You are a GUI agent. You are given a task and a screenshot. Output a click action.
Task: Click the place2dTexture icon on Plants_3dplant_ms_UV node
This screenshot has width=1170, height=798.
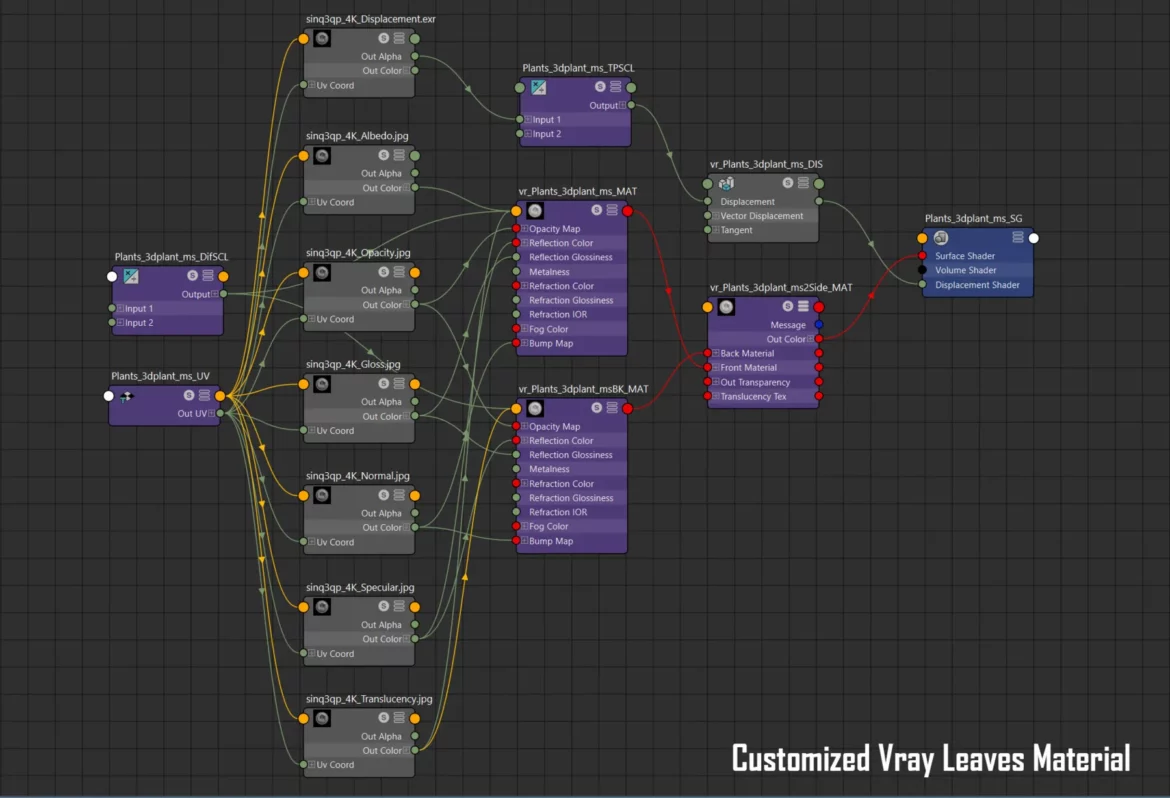128,396
